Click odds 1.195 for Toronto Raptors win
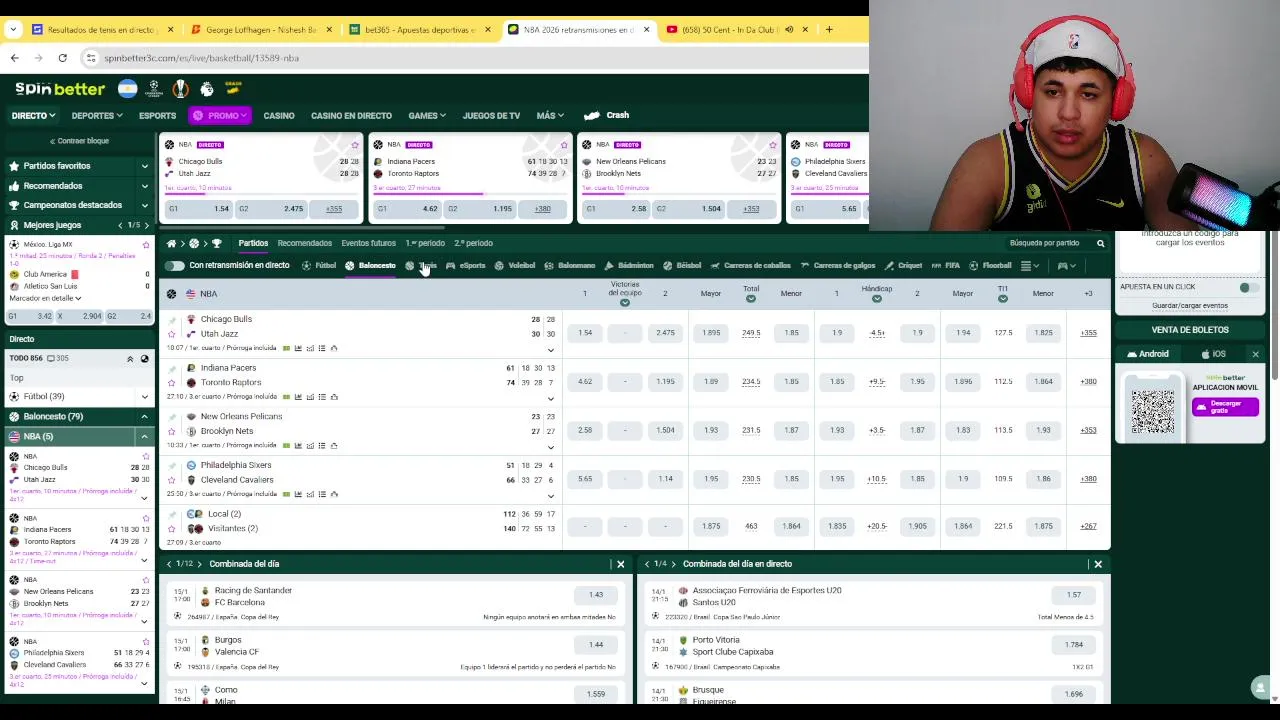The width and height of the screenshot is (1280, 720). (665, 381)
